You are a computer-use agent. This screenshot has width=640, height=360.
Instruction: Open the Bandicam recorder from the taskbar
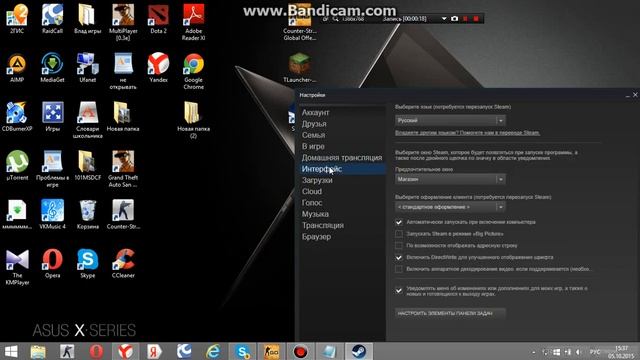point(300,351)
